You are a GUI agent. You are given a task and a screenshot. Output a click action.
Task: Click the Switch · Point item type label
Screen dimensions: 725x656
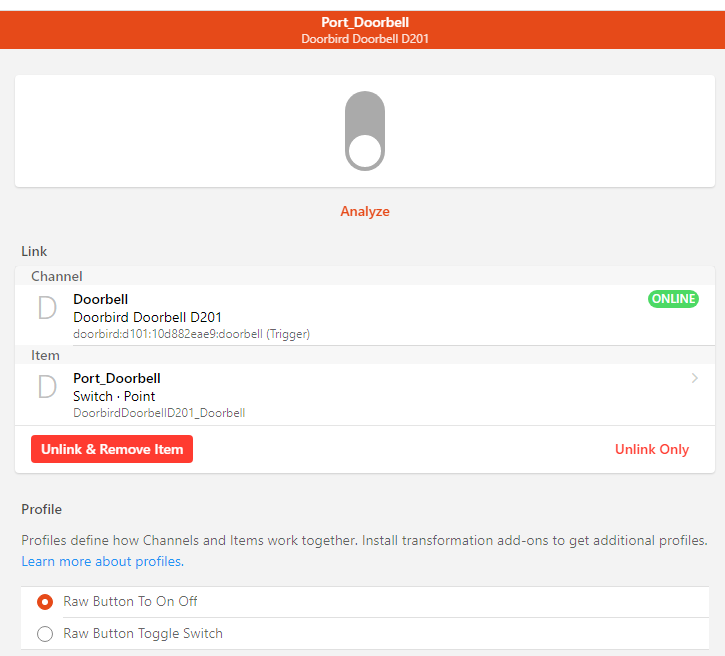pos(114,396)
